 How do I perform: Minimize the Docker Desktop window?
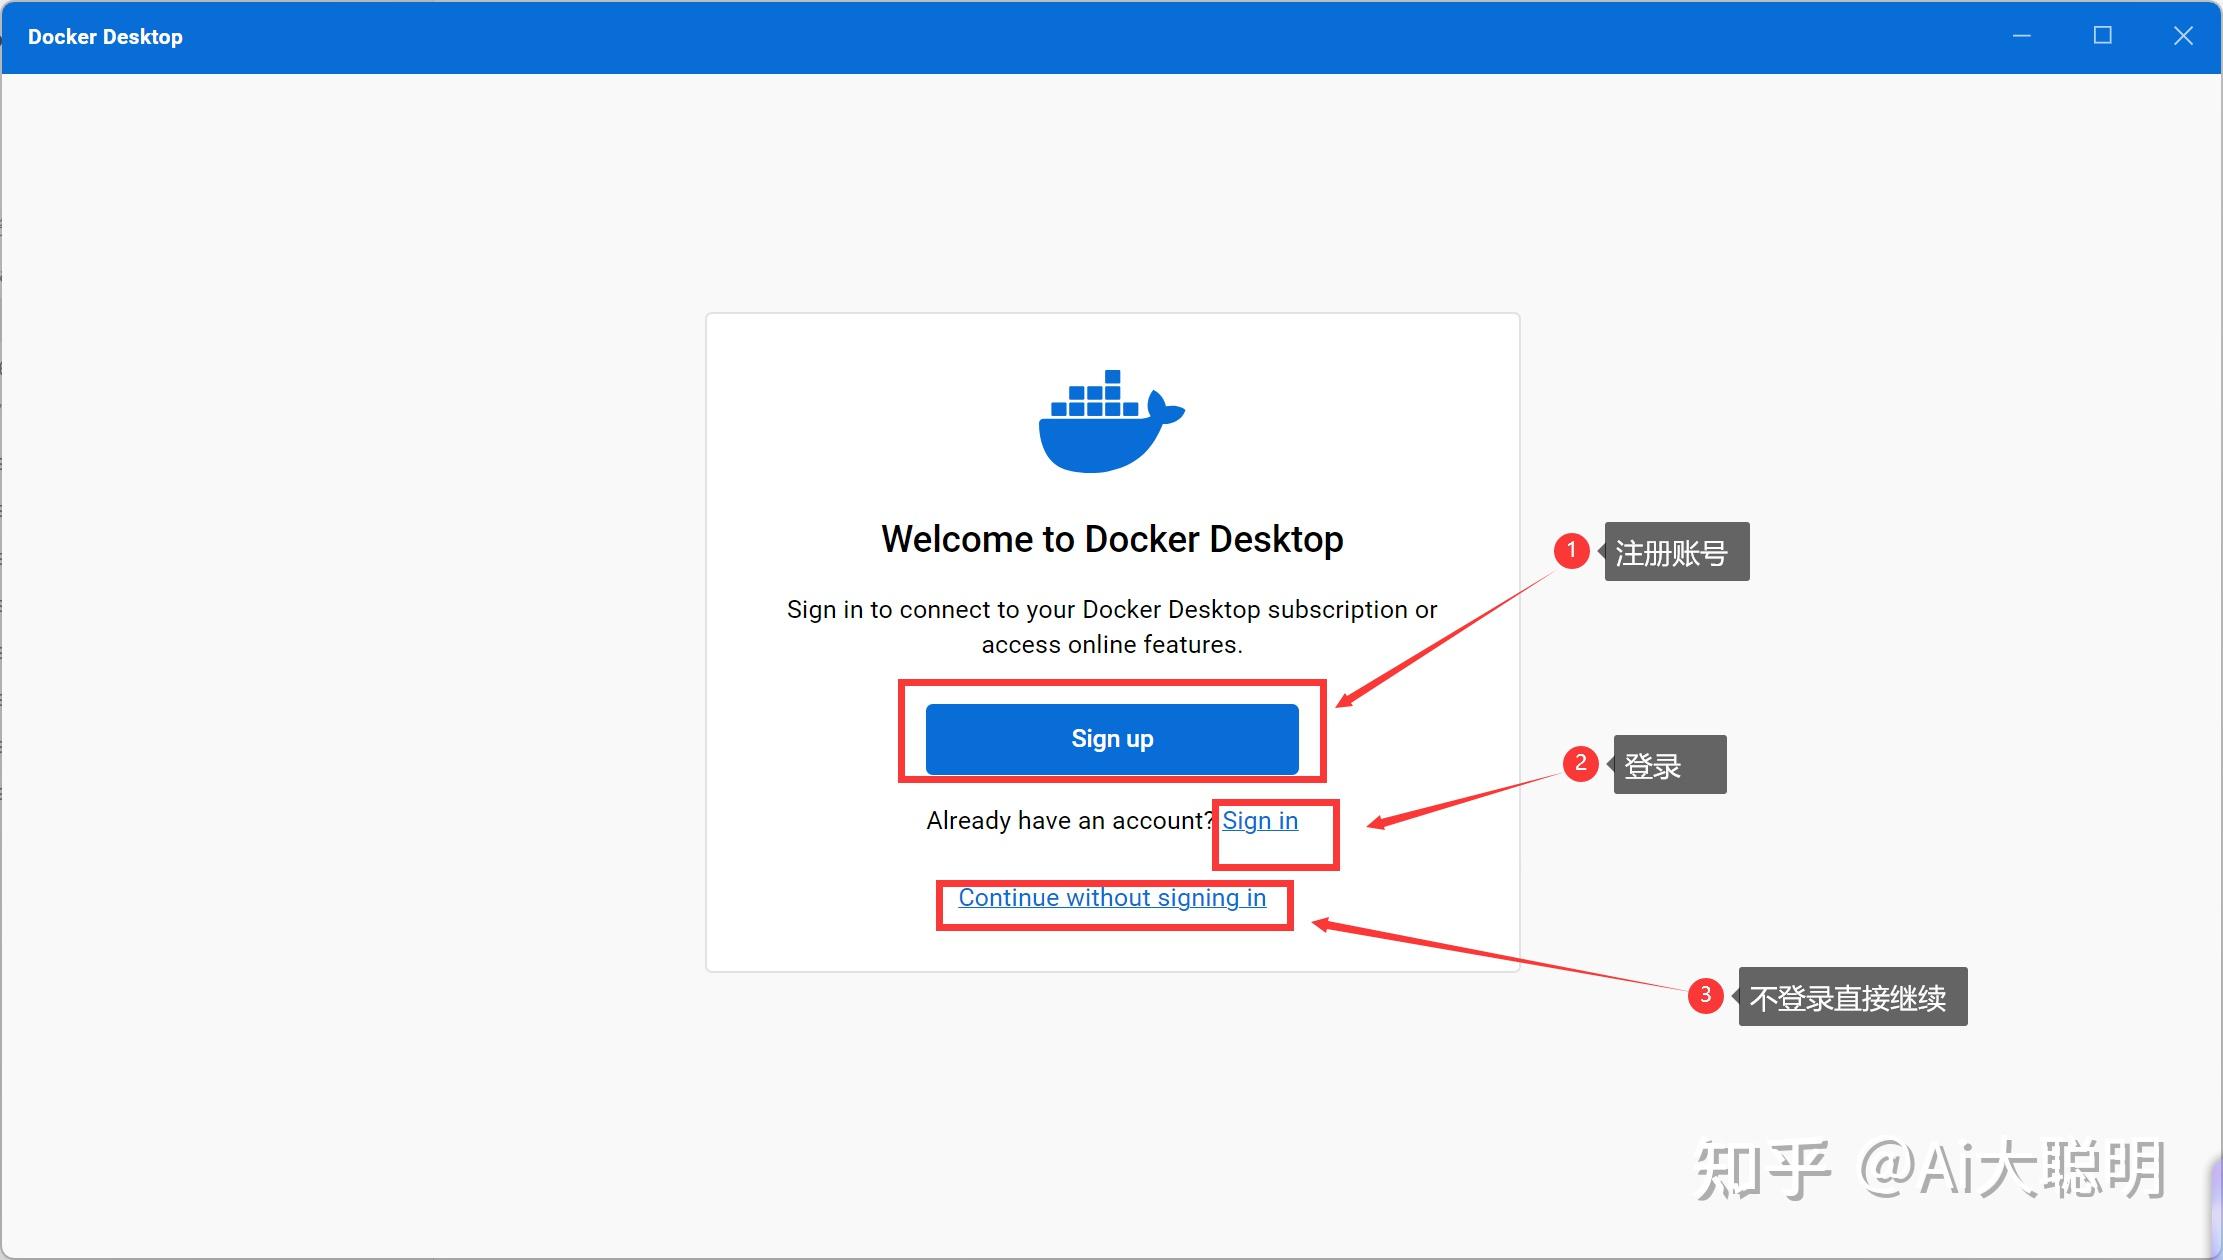click(x=2021, y=36)
